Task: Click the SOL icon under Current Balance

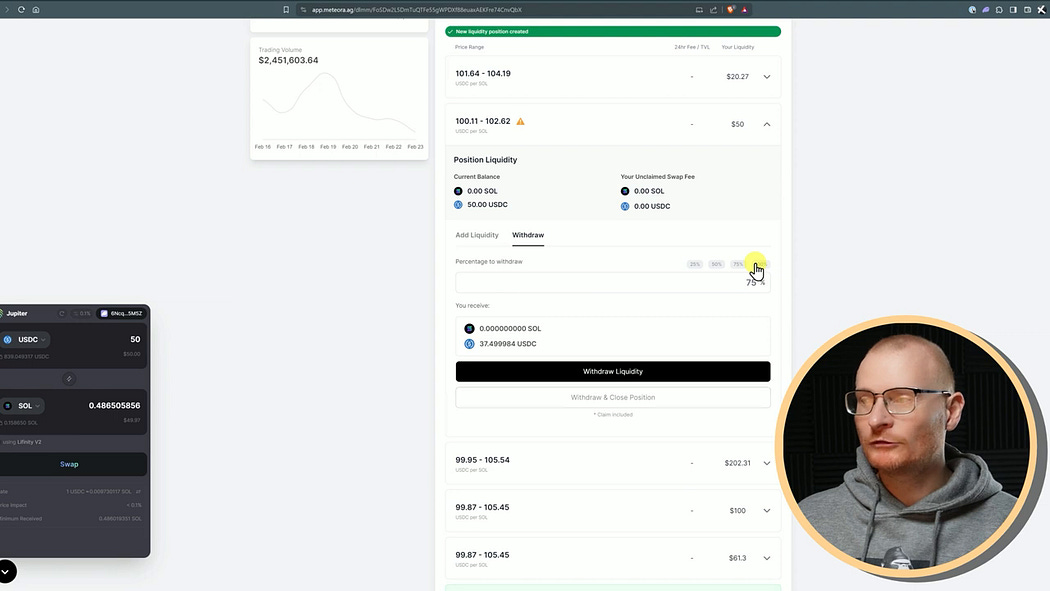Action: (458, 191)
